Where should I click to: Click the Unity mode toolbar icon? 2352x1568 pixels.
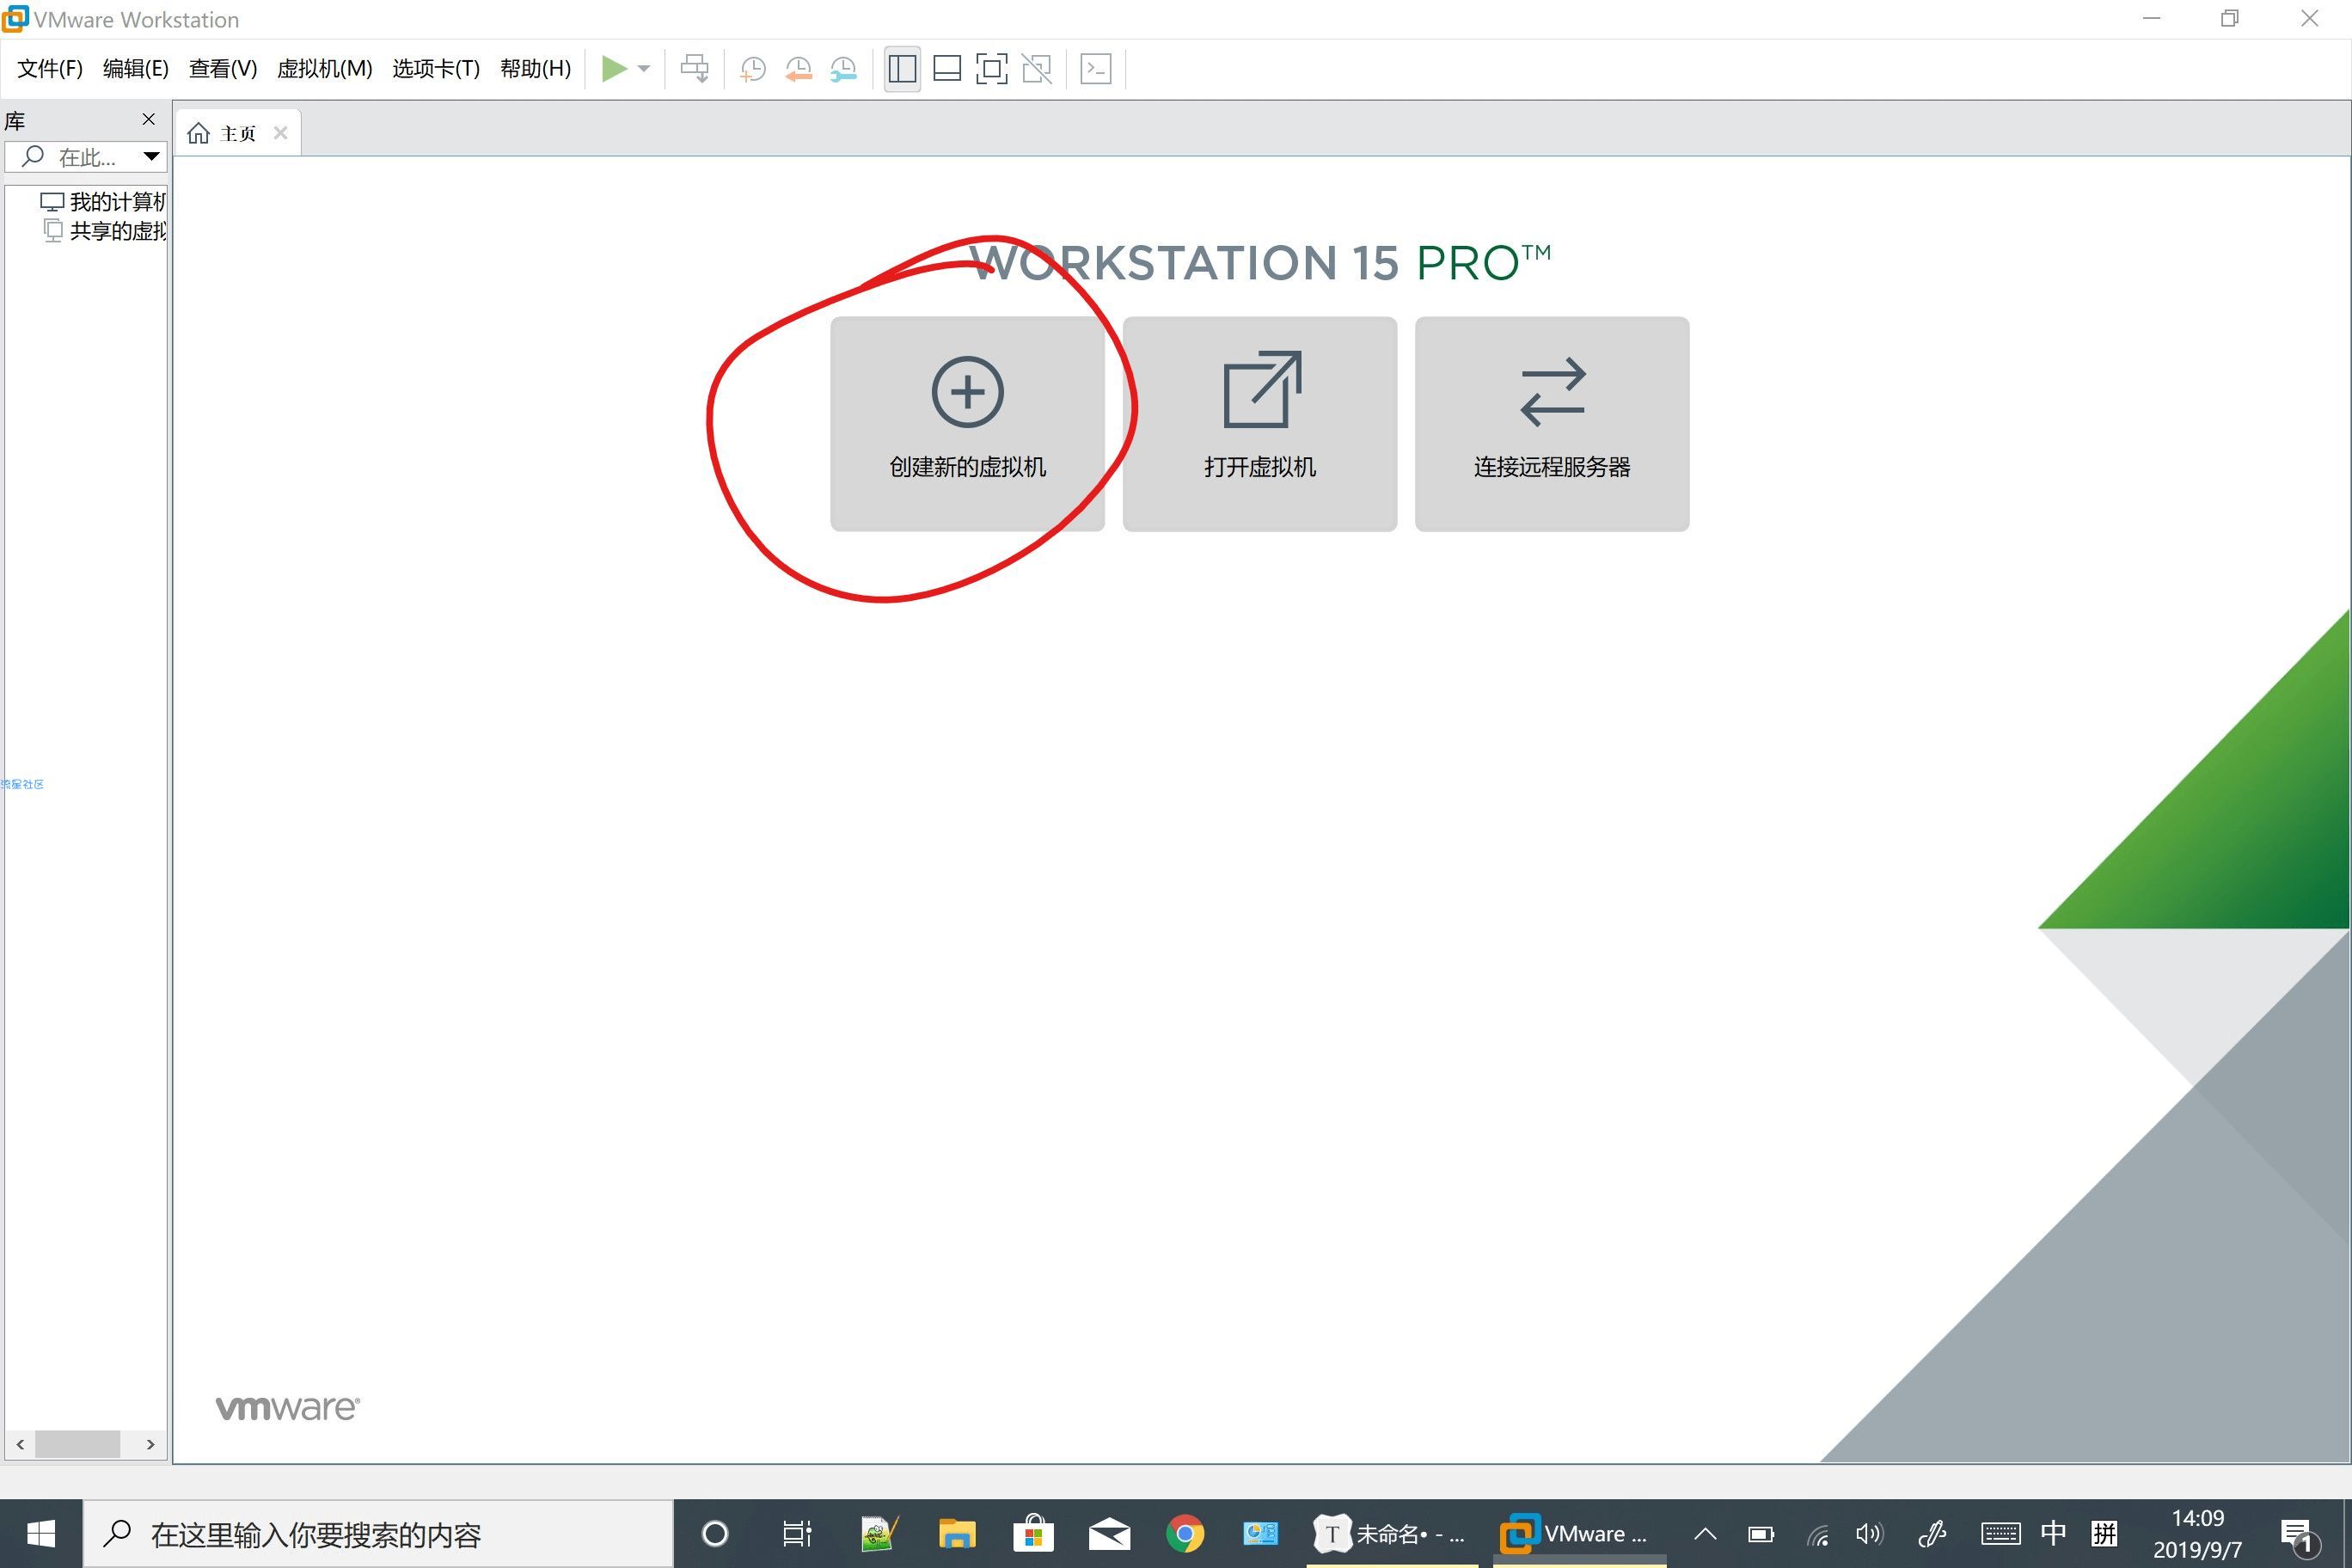pyautogui.click(x=1037, y=69)
